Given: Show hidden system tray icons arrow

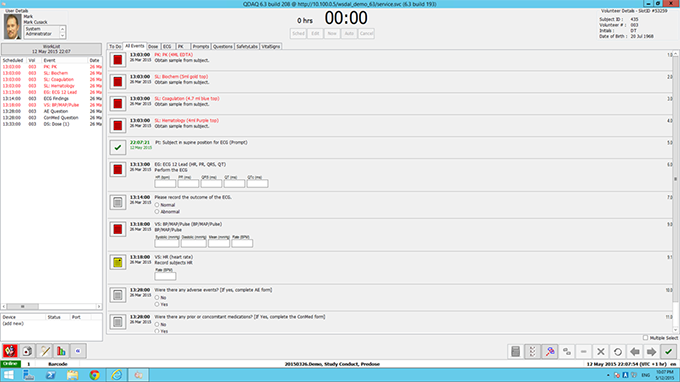Looking at the screenshot, I should click(x=608, y=375).
